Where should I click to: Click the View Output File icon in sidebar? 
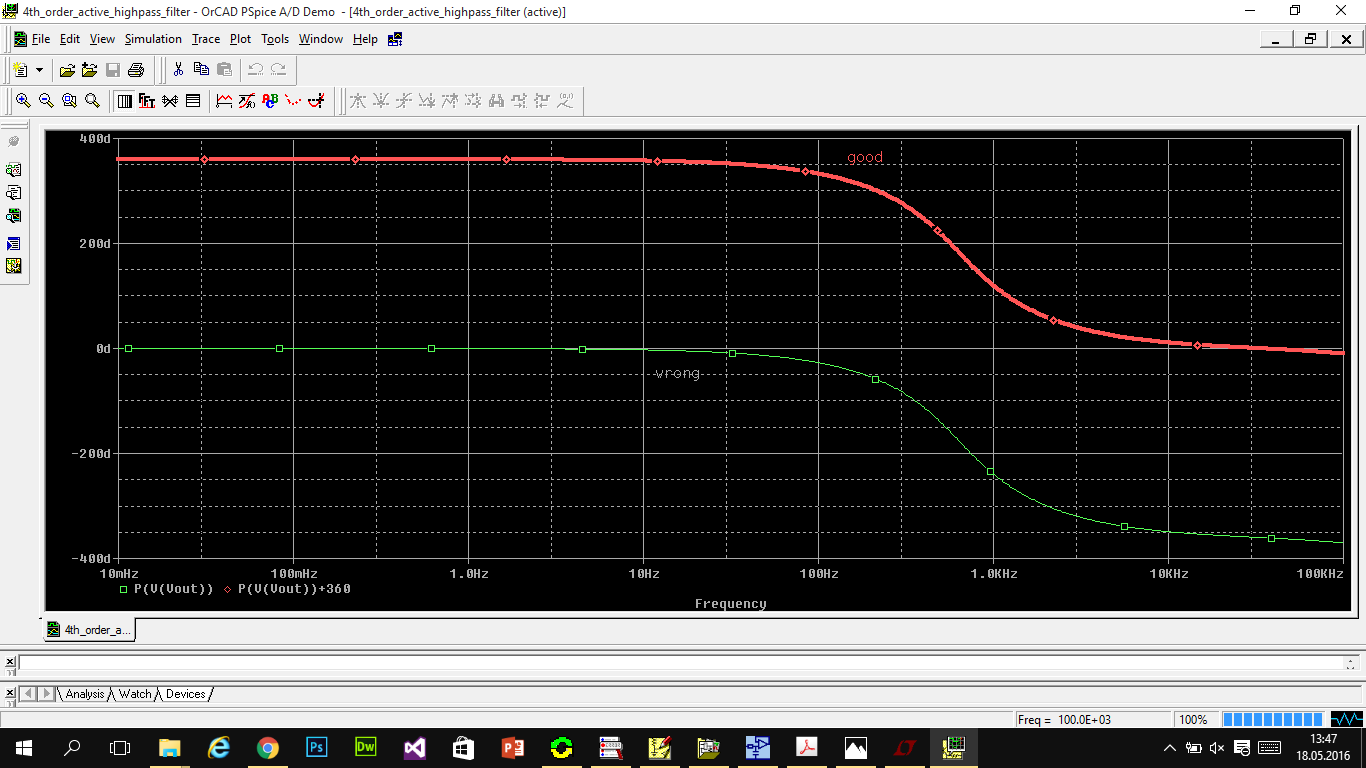(14, 193)
